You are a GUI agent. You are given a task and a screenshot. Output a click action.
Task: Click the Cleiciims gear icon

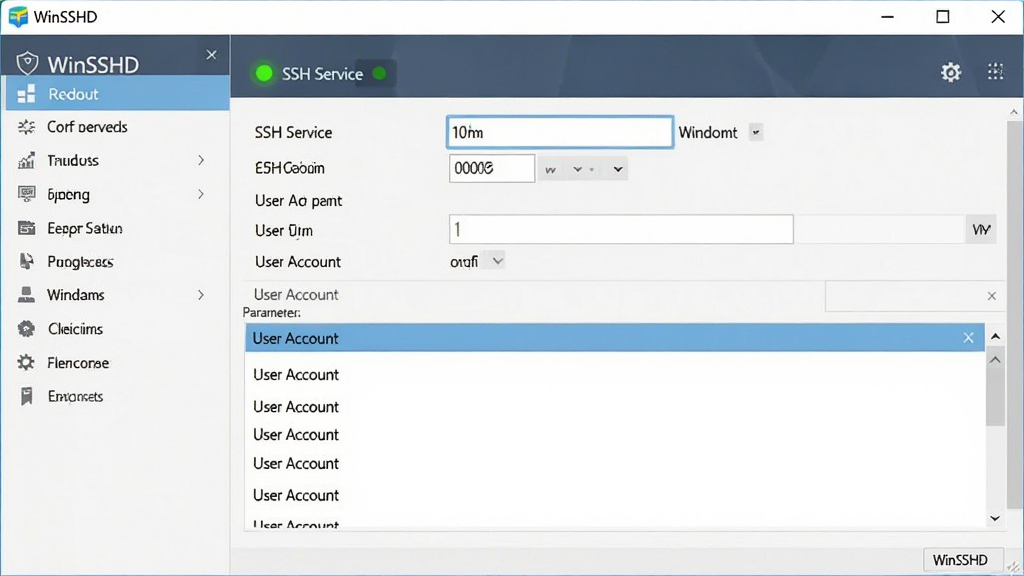[x=27, y=329]
